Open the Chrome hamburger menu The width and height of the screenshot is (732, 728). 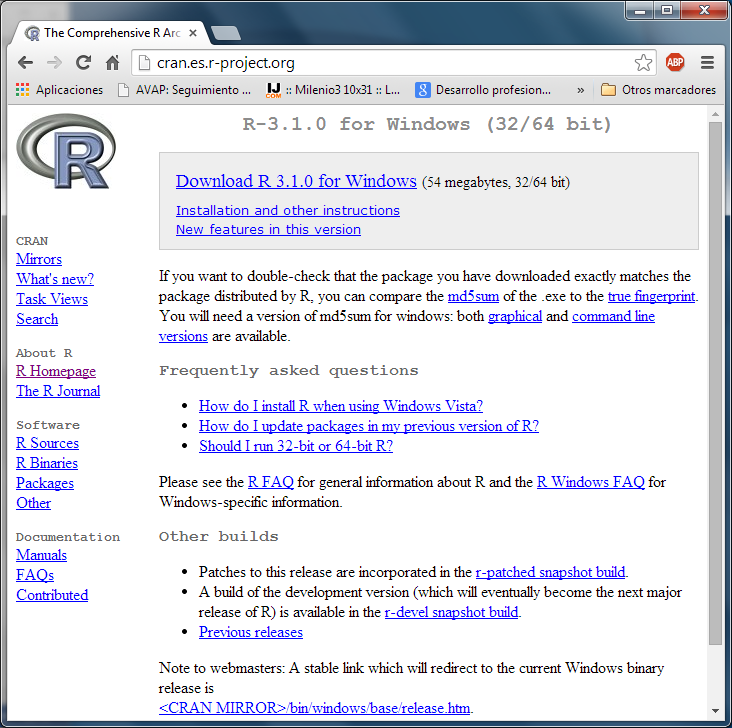707,63
